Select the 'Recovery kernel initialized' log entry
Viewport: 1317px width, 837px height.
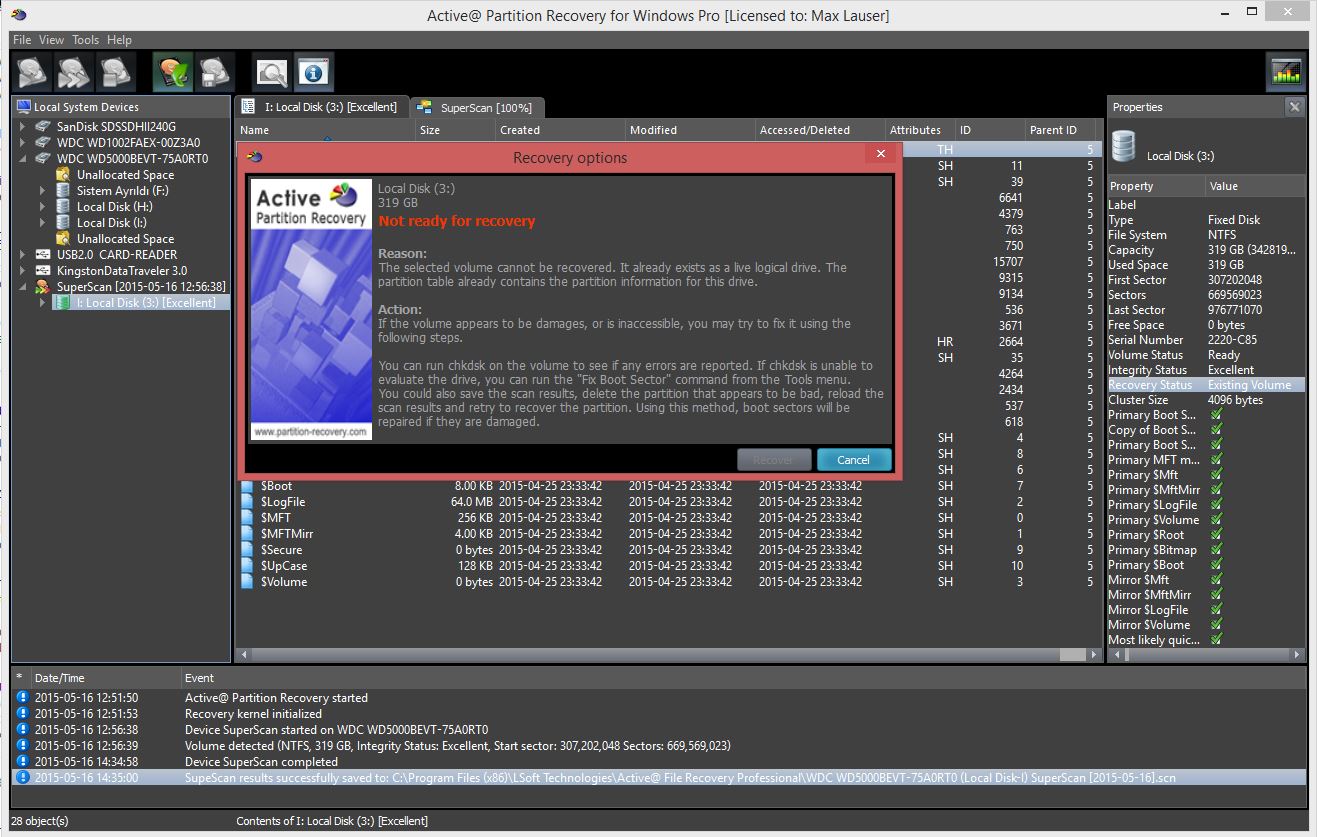pos(658,714)
